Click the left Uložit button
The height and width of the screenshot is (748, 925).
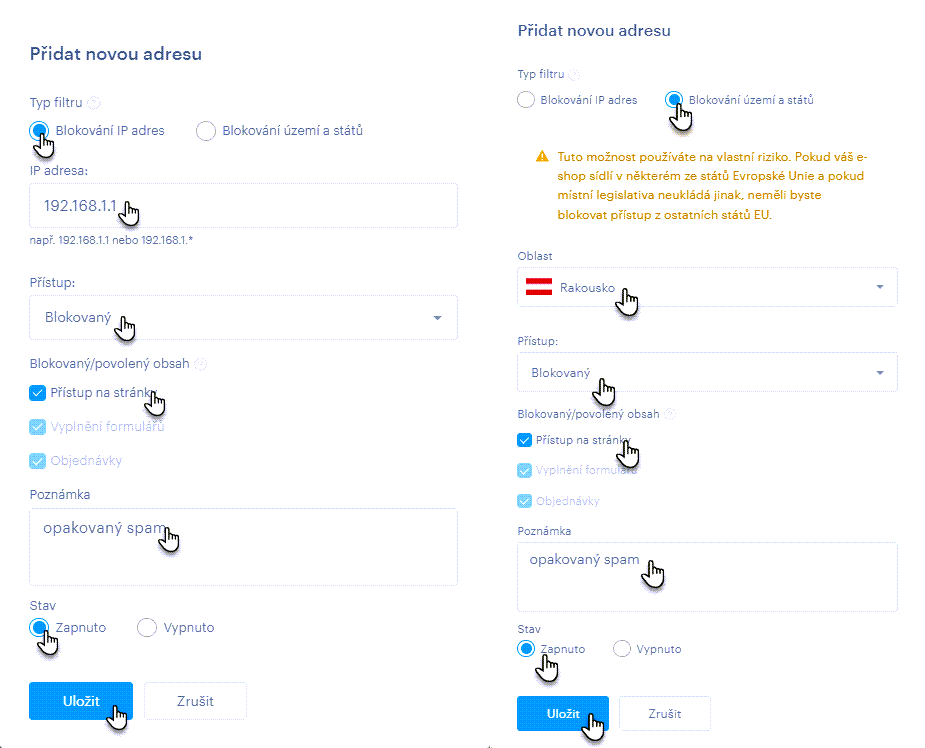[x=81, y=701]
